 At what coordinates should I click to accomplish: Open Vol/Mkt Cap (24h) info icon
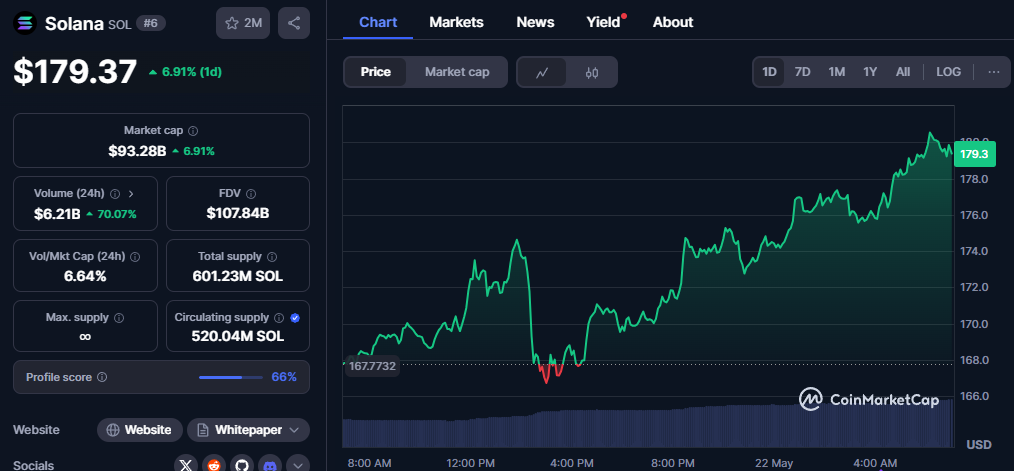pos(135,256)
